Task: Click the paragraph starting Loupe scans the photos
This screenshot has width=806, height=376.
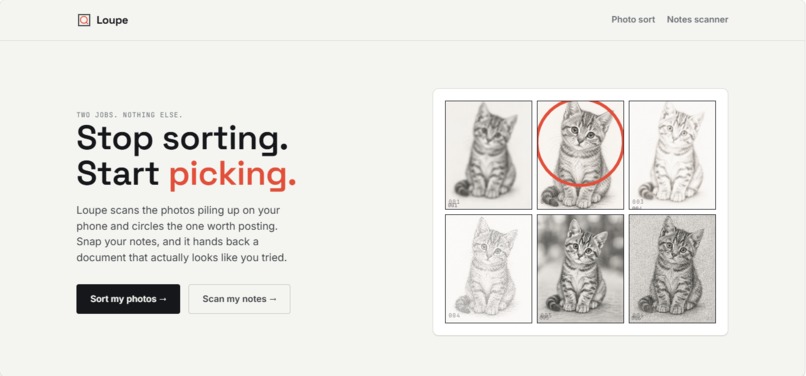Action: [x=181, y=234]
